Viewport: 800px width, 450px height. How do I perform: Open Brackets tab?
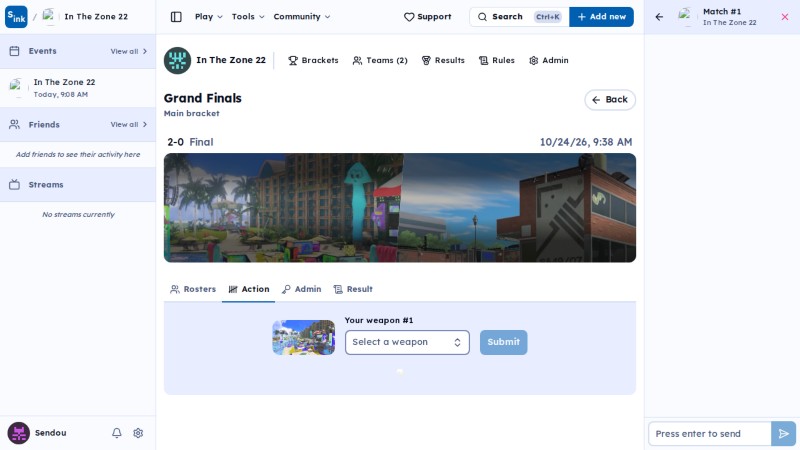[313, 60]
